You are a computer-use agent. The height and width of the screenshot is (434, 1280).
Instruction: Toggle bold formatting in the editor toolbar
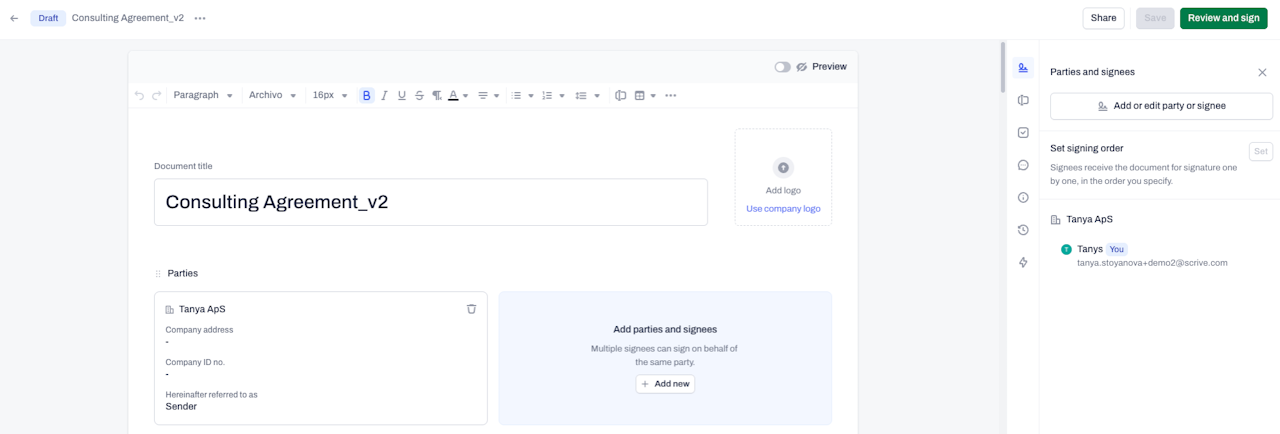pyautogui.click(x=367, y=95)
